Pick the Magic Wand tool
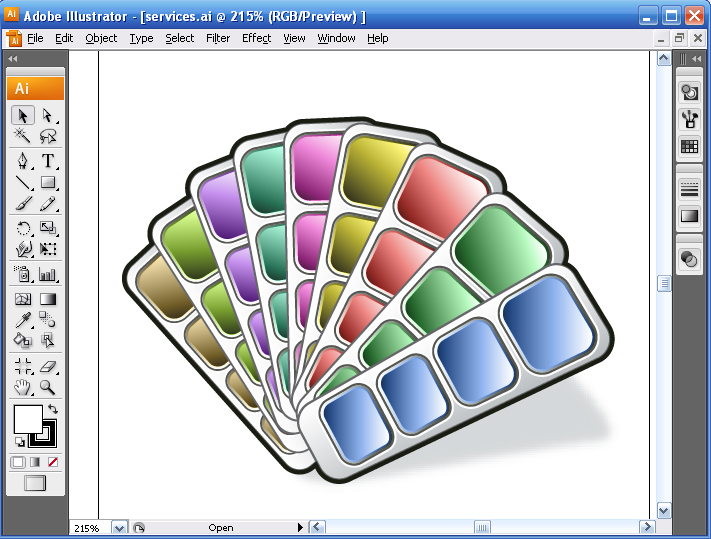 pyautogui.click(x=24, y=137)
